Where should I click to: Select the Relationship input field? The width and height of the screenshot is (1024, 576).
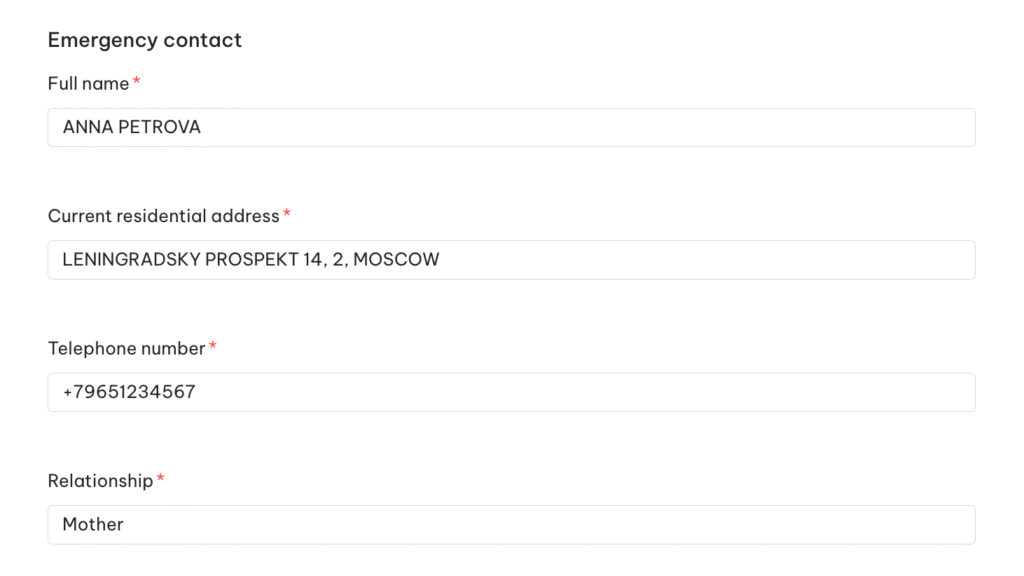coord(511,525)
